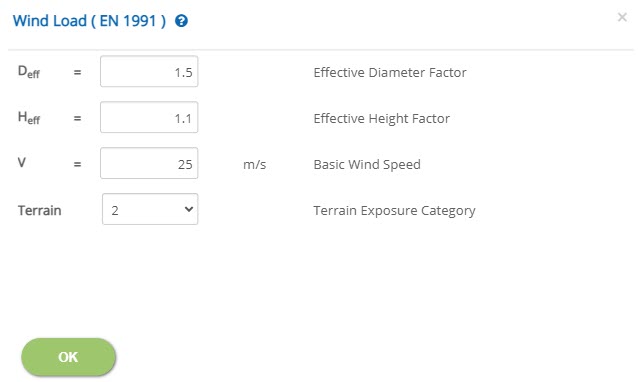Screen dimensions: 638x382
Task: Select the Basic Wind Speed description
Action: coord(367,164)
